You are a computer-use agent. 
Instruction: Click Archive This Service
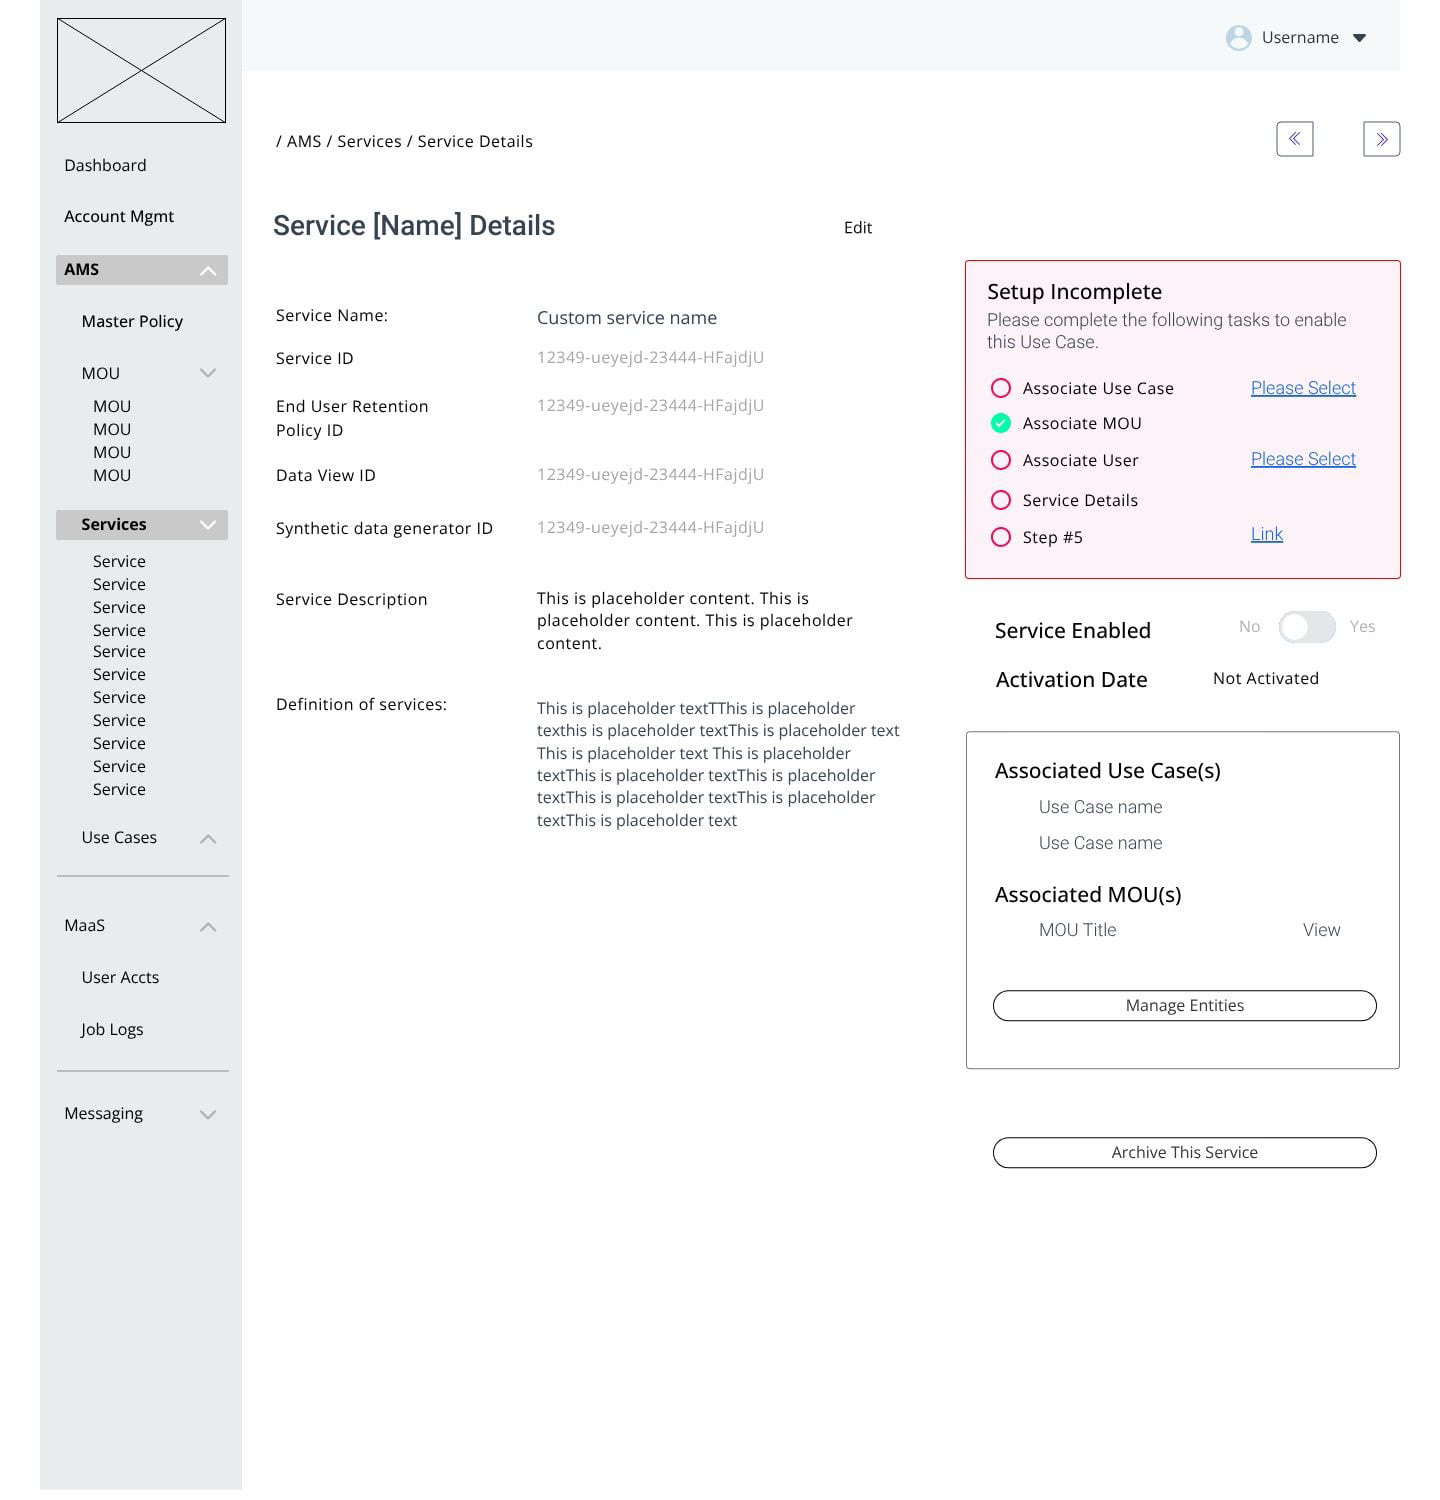pos(1184,1152)
